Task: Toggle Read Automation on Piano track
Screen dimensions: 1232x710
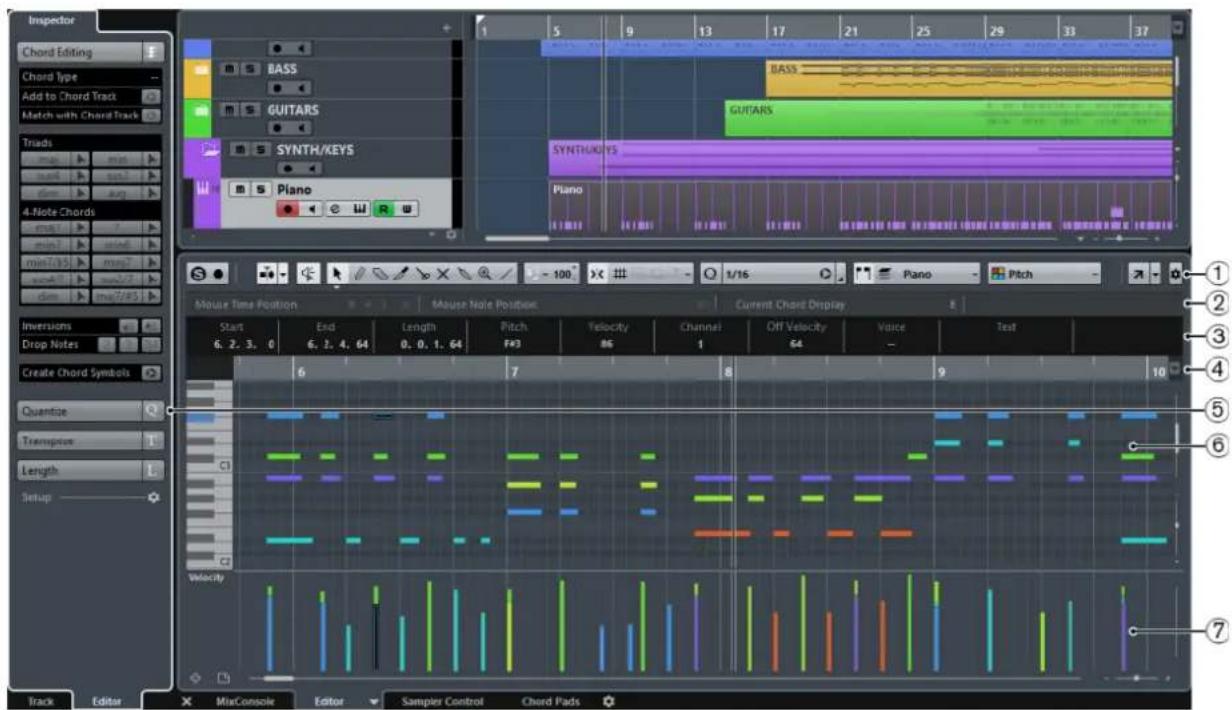Action: pyautogui.click(x=383, y=209)
